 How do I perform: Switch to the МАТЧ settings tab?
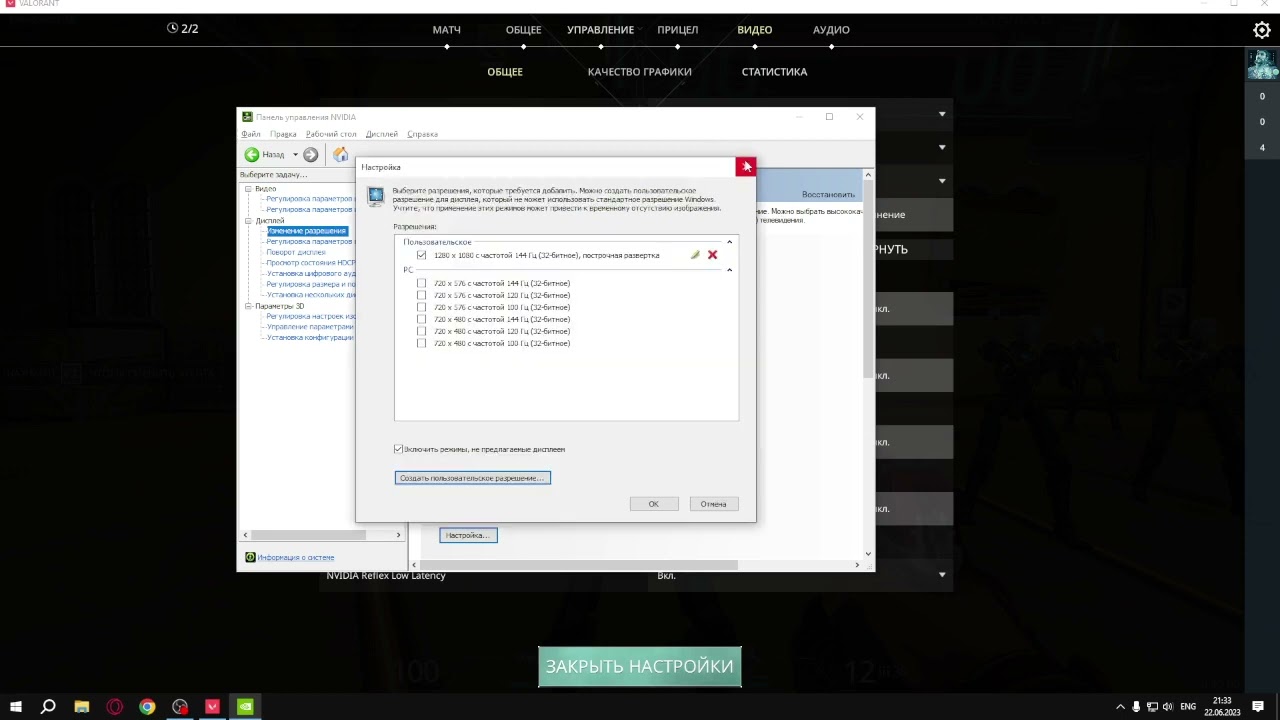[x=446, y=30]
